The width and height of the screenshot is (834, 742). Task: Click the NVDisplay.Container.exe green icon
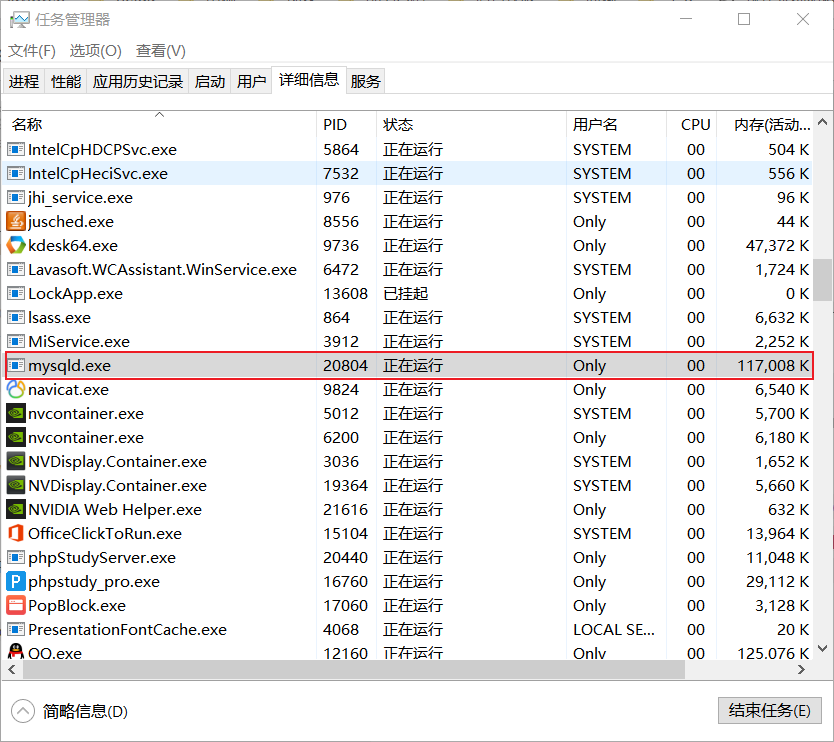click(x=16, y=462)
